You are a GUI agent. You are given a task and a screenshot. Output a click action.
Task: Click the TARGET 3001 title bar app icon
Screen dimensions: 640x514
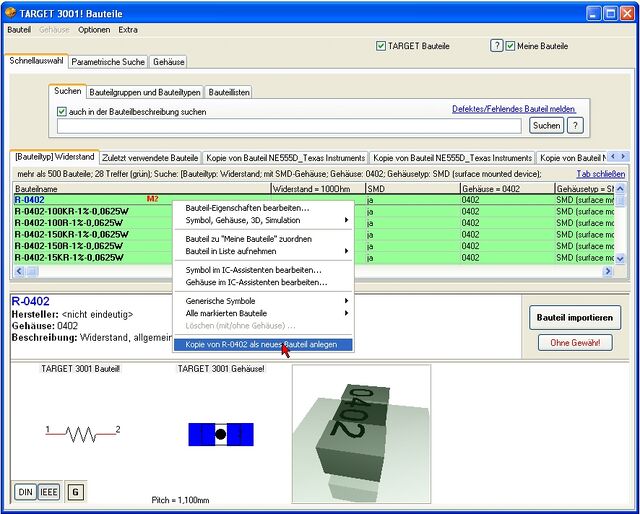(x=11, y=13)
